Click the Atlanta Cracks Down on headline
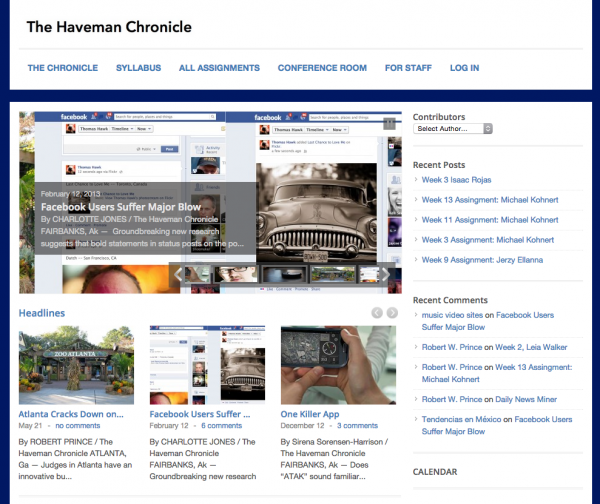 click(73, 413)
